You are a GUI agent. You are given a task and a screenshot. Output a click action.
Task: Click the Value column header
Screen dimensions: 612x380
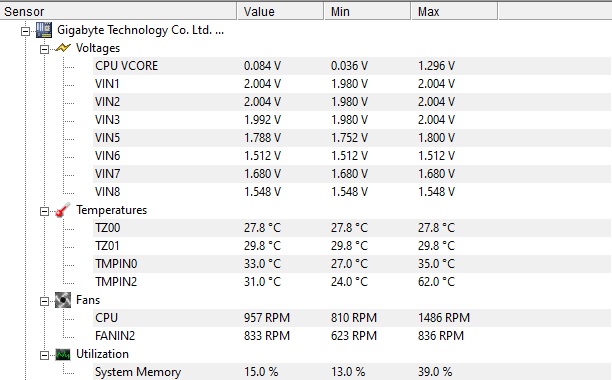click(x=280, y=11)
